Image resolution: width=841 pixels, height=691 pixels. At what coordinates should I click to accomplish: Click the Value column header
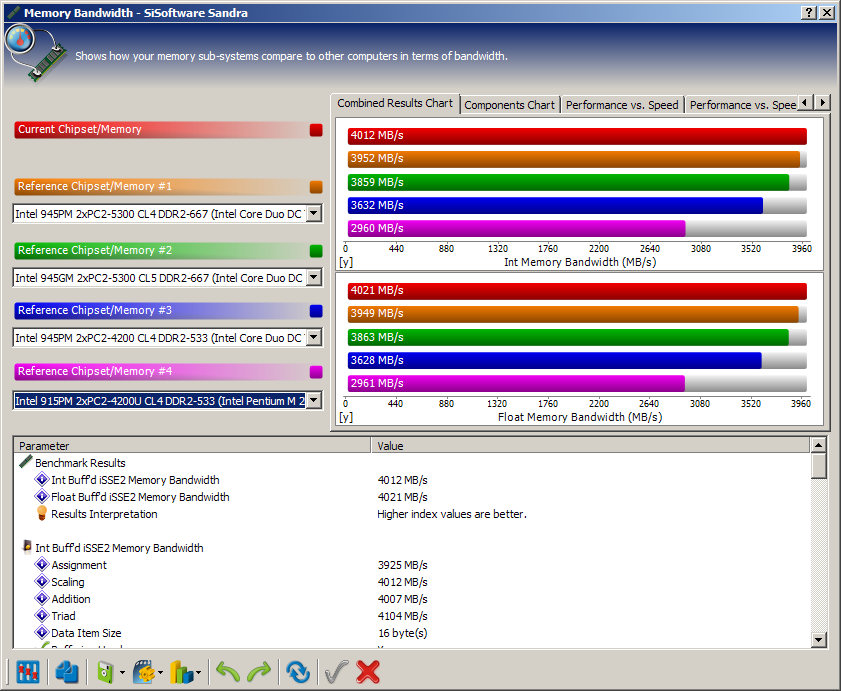(x=590, y=445)
